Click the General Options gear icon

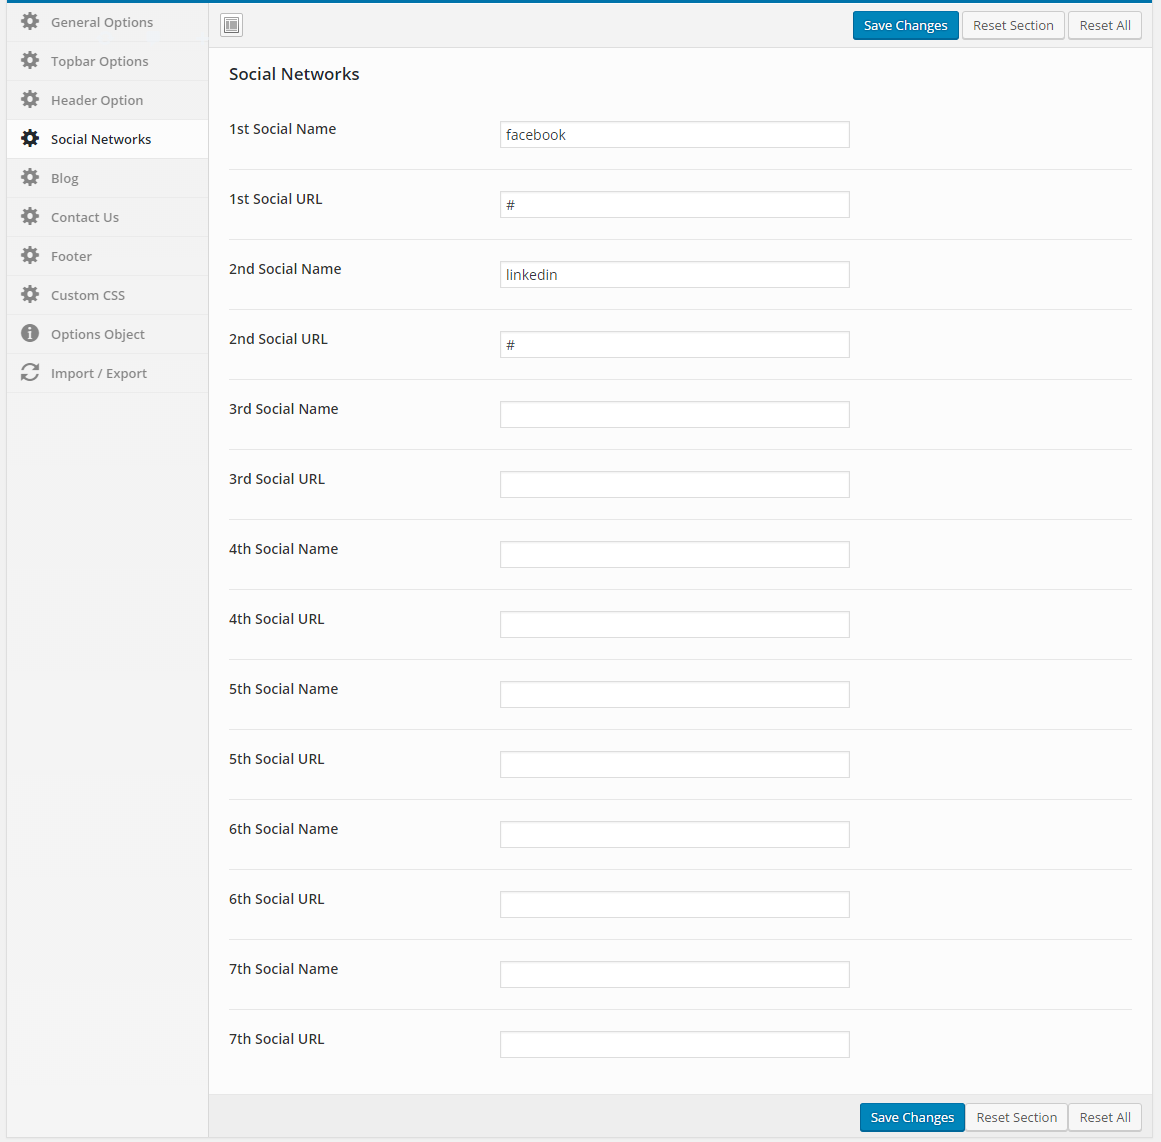point(30,22)
